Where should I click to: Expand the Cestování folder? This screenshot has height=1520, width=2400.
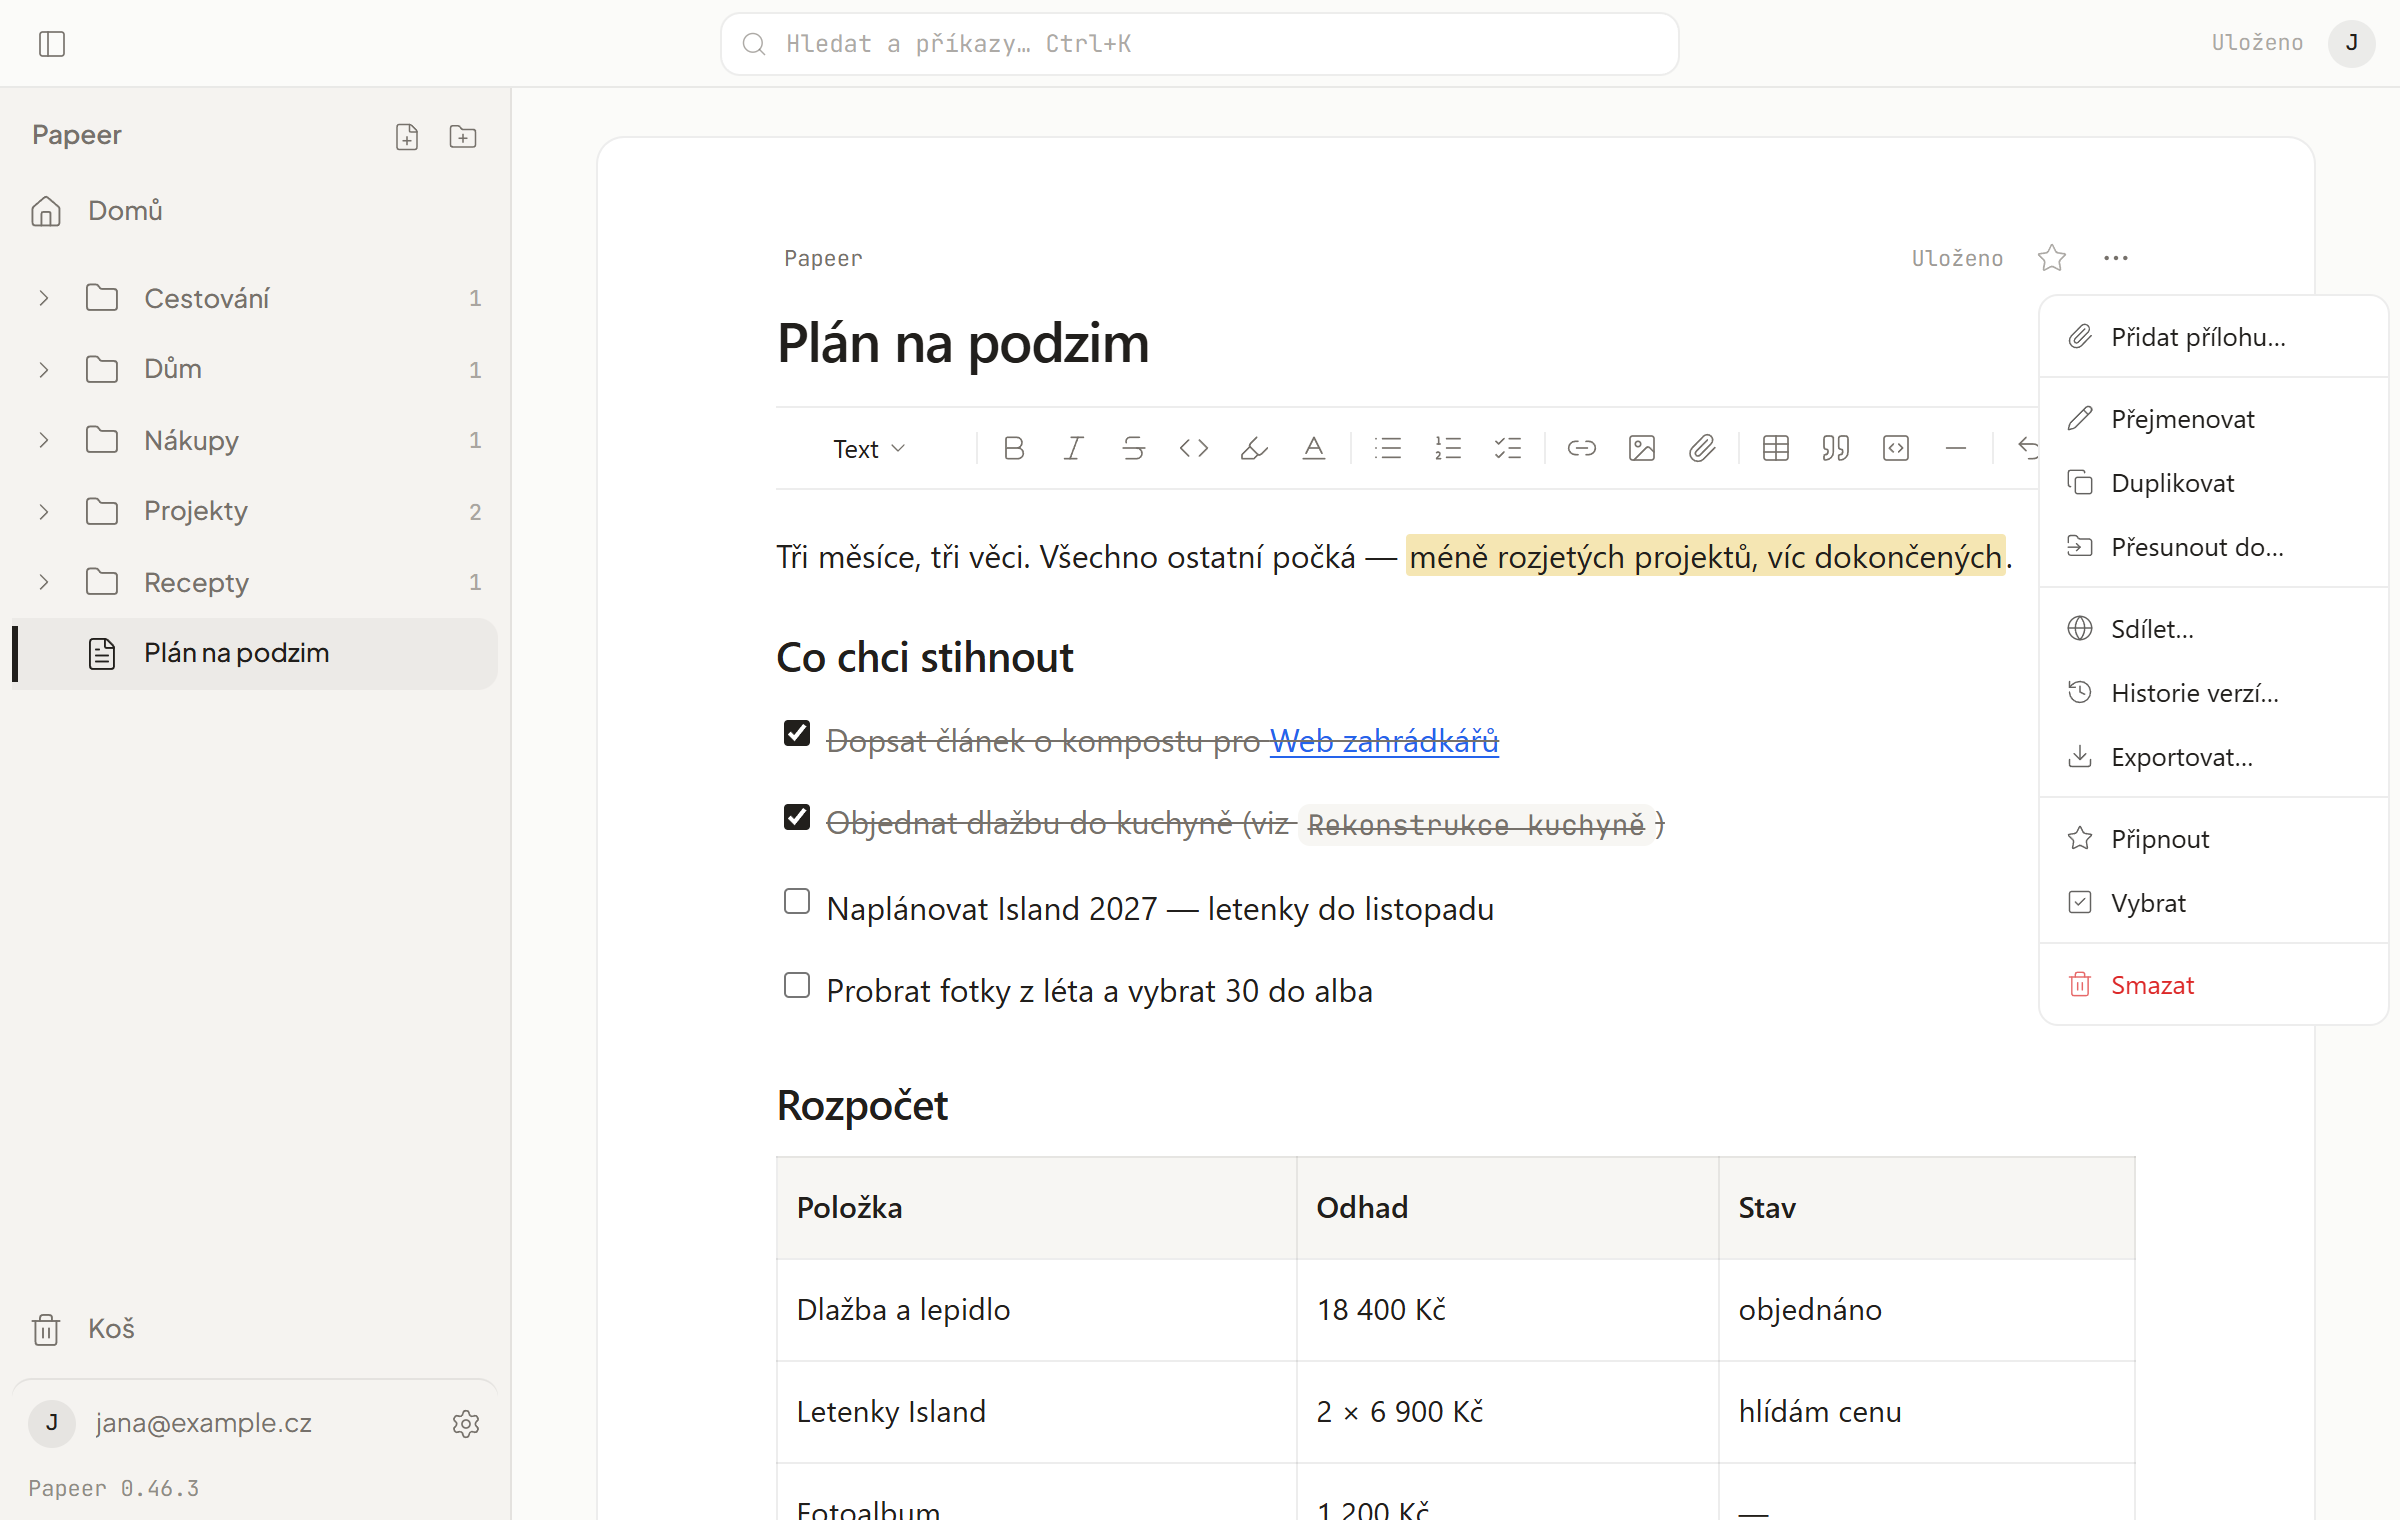[44, 298]
